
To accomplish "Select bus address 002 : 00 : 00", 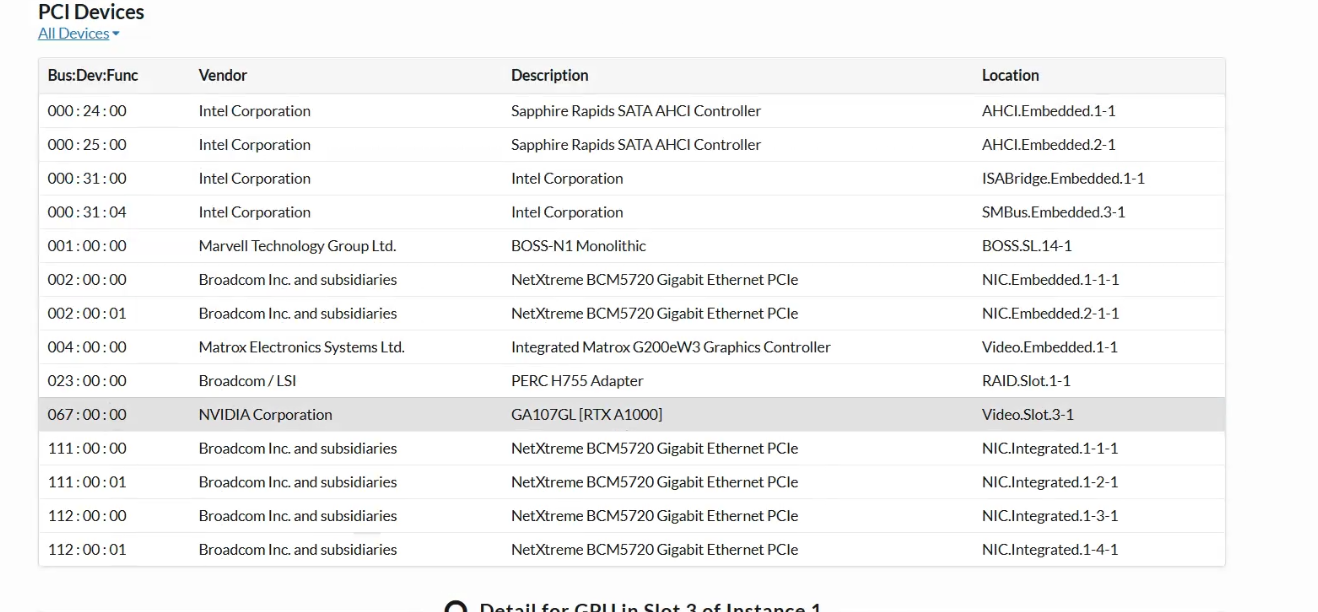I will [x=87, y=280].
